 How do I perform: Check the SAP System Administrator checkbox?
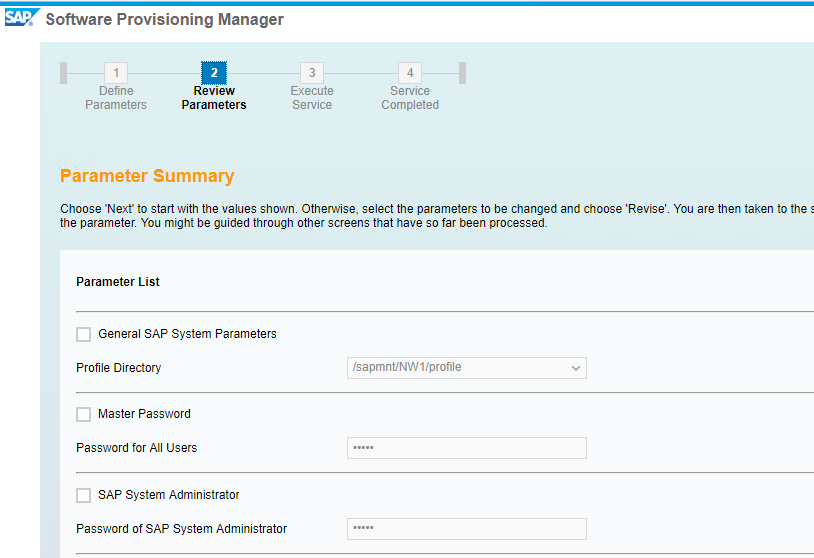[x=84, y=495]
